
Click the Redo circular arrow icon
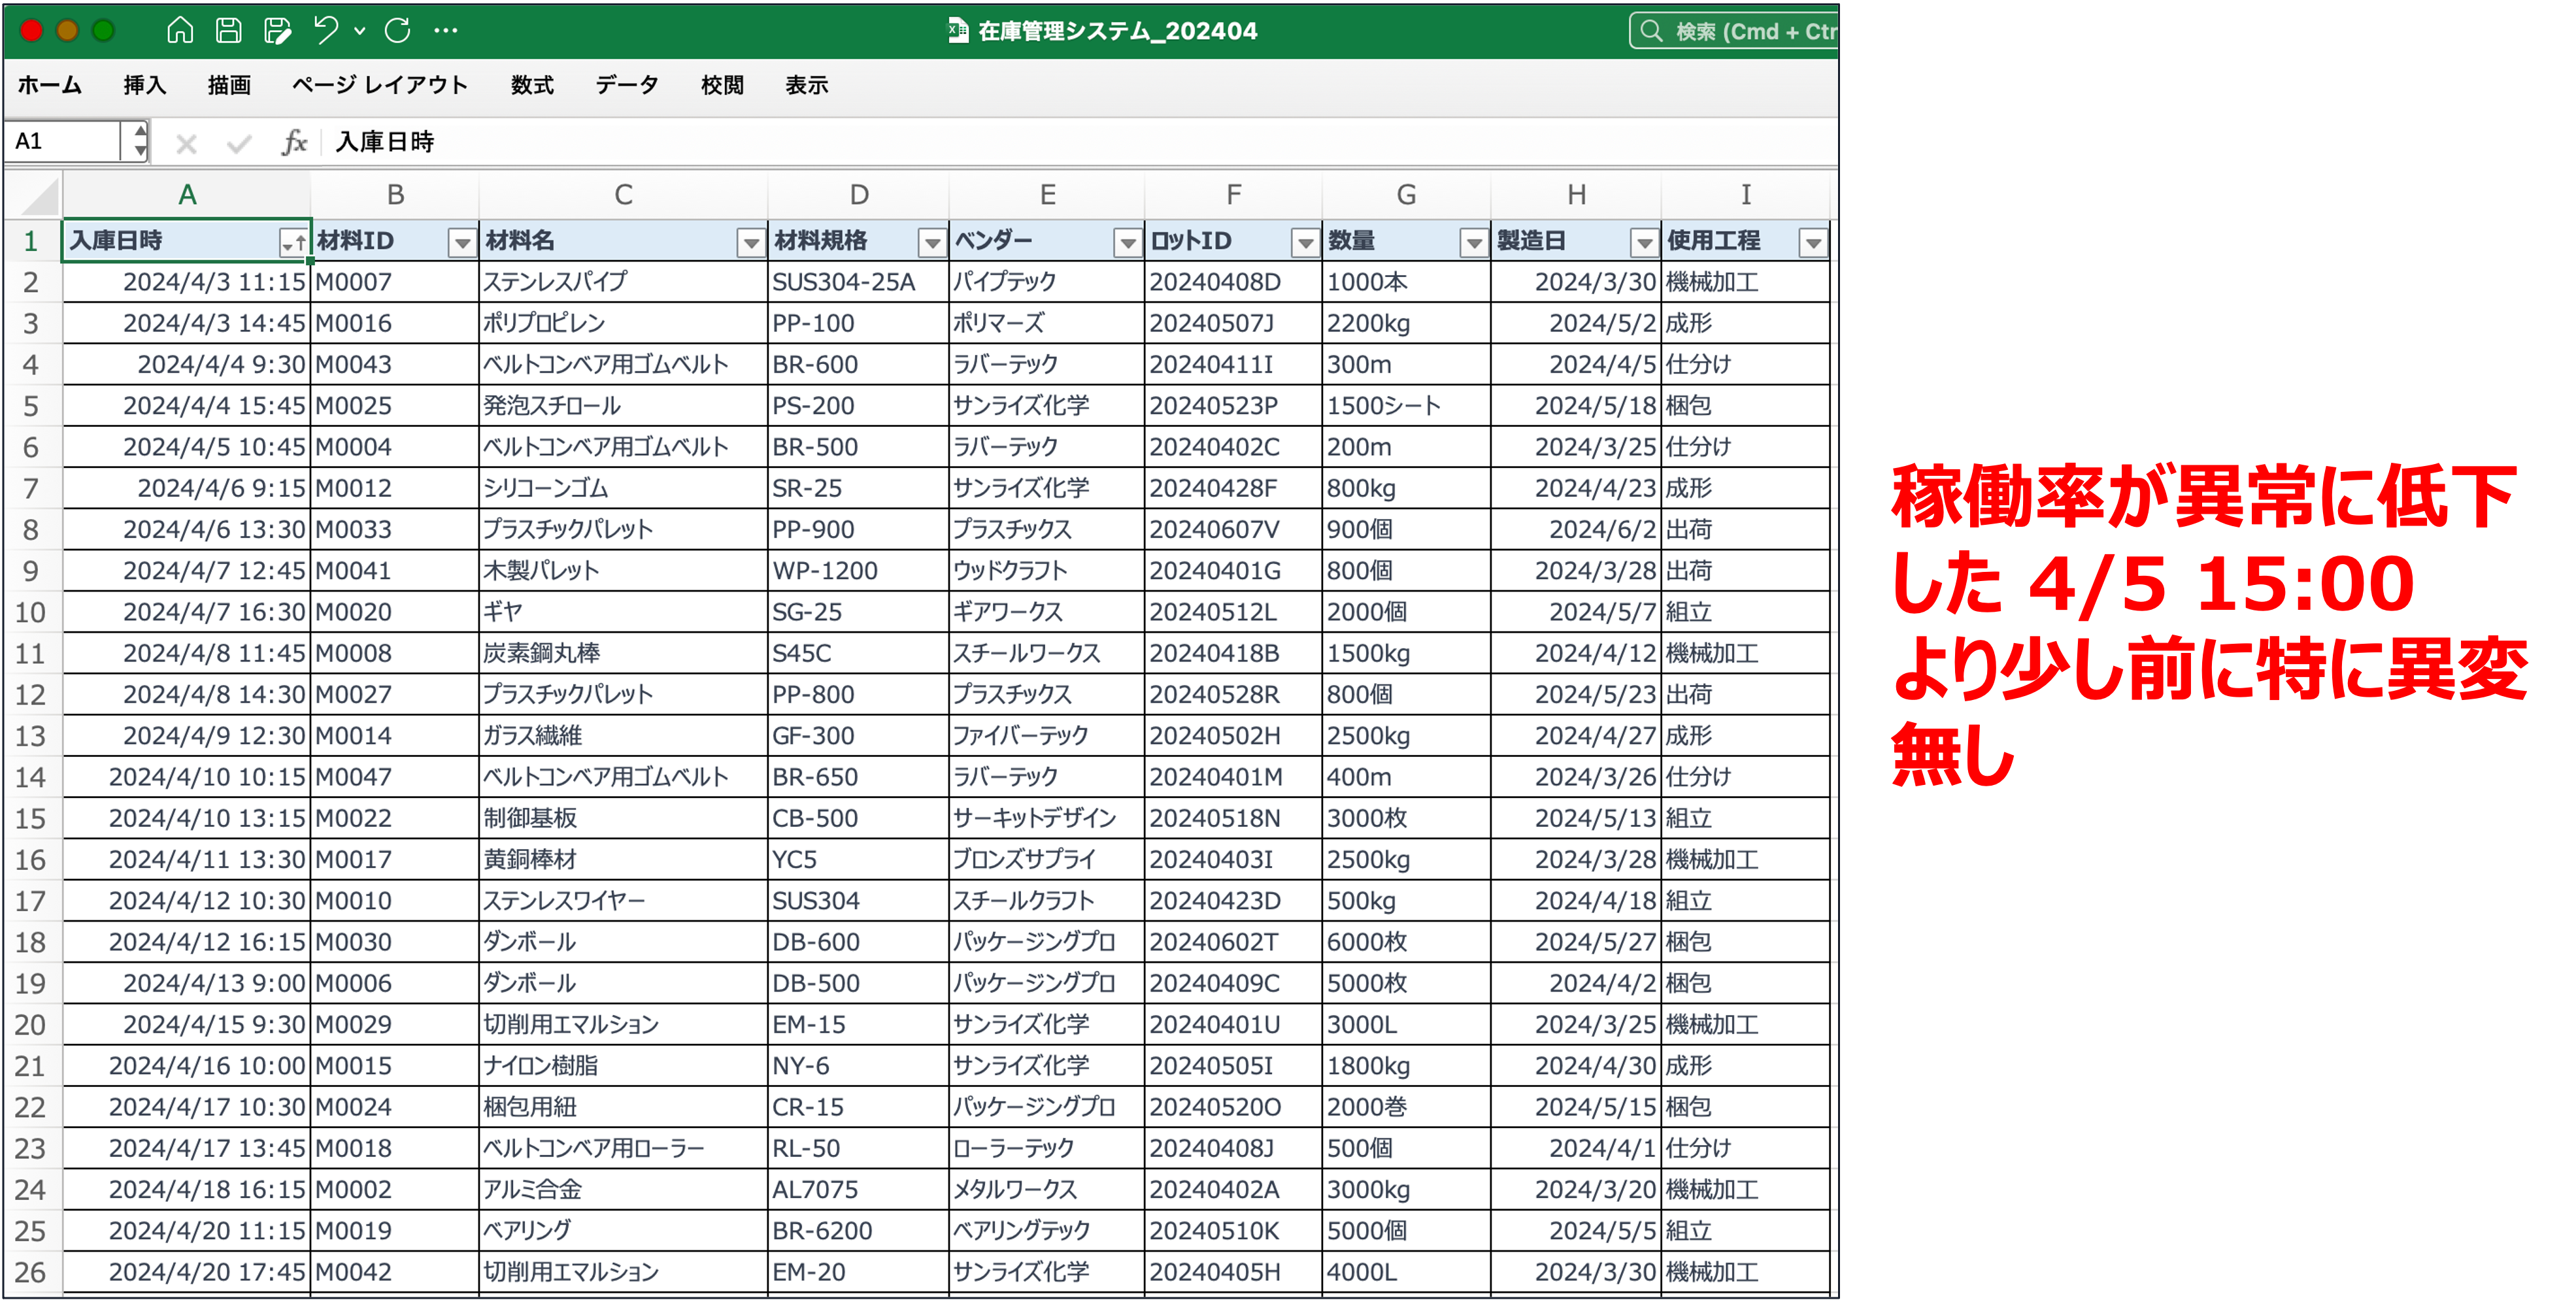398,31
